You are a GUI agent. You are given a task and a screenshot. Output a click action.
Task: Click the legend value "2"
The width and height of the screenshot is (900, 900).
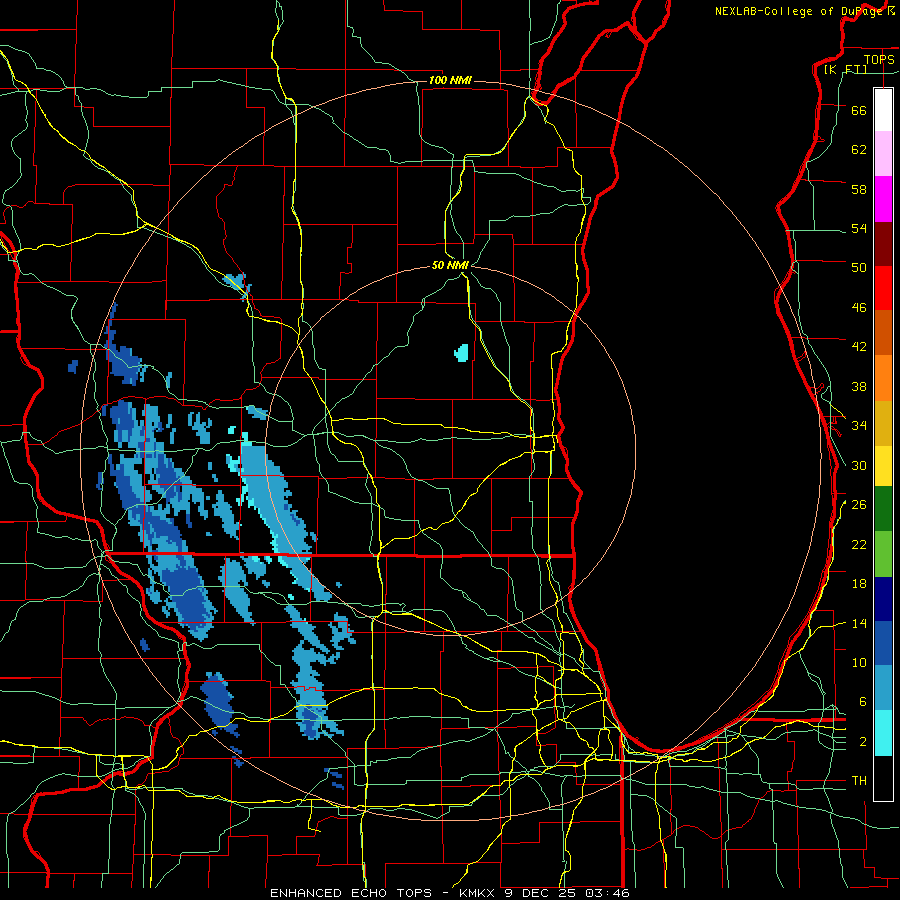863,742
